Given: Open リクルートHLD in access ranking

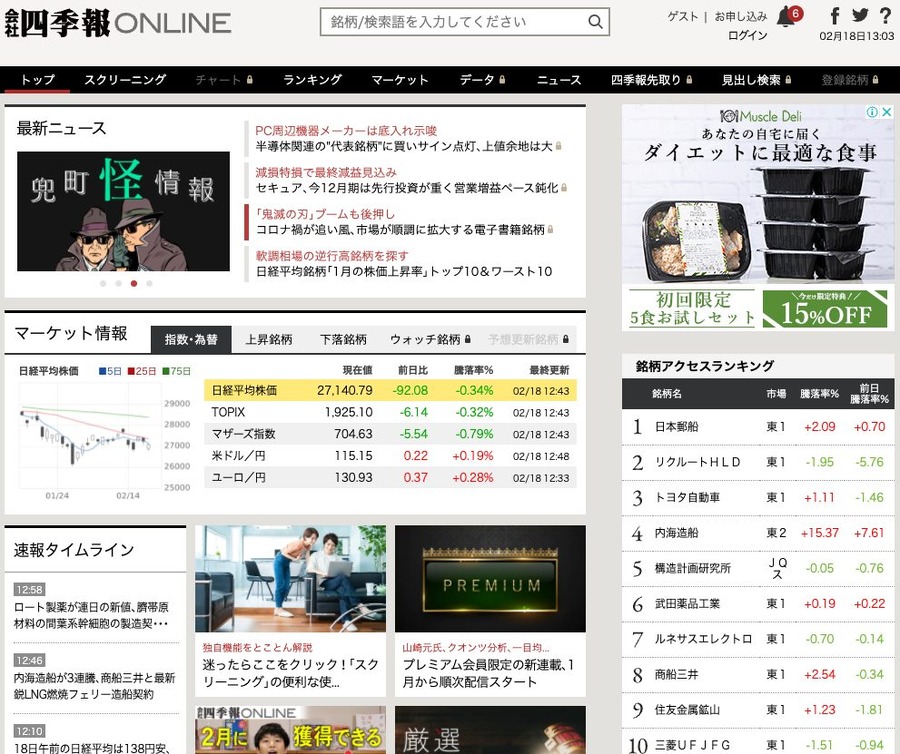Looking at the screenshot, I should [697, 462].
